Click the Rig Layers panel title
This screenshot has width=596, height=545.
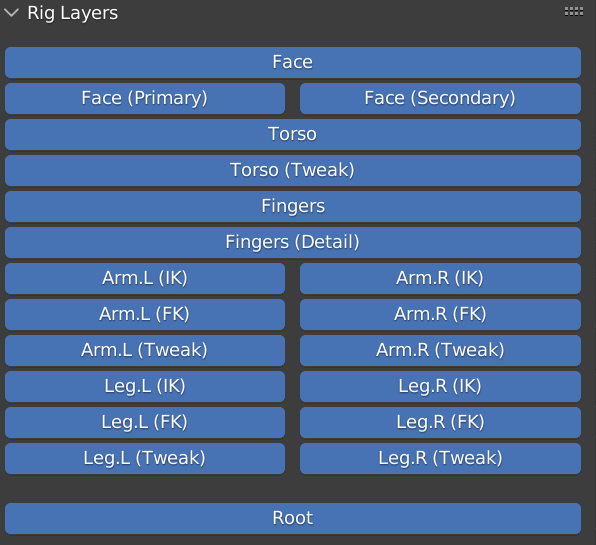73,13
